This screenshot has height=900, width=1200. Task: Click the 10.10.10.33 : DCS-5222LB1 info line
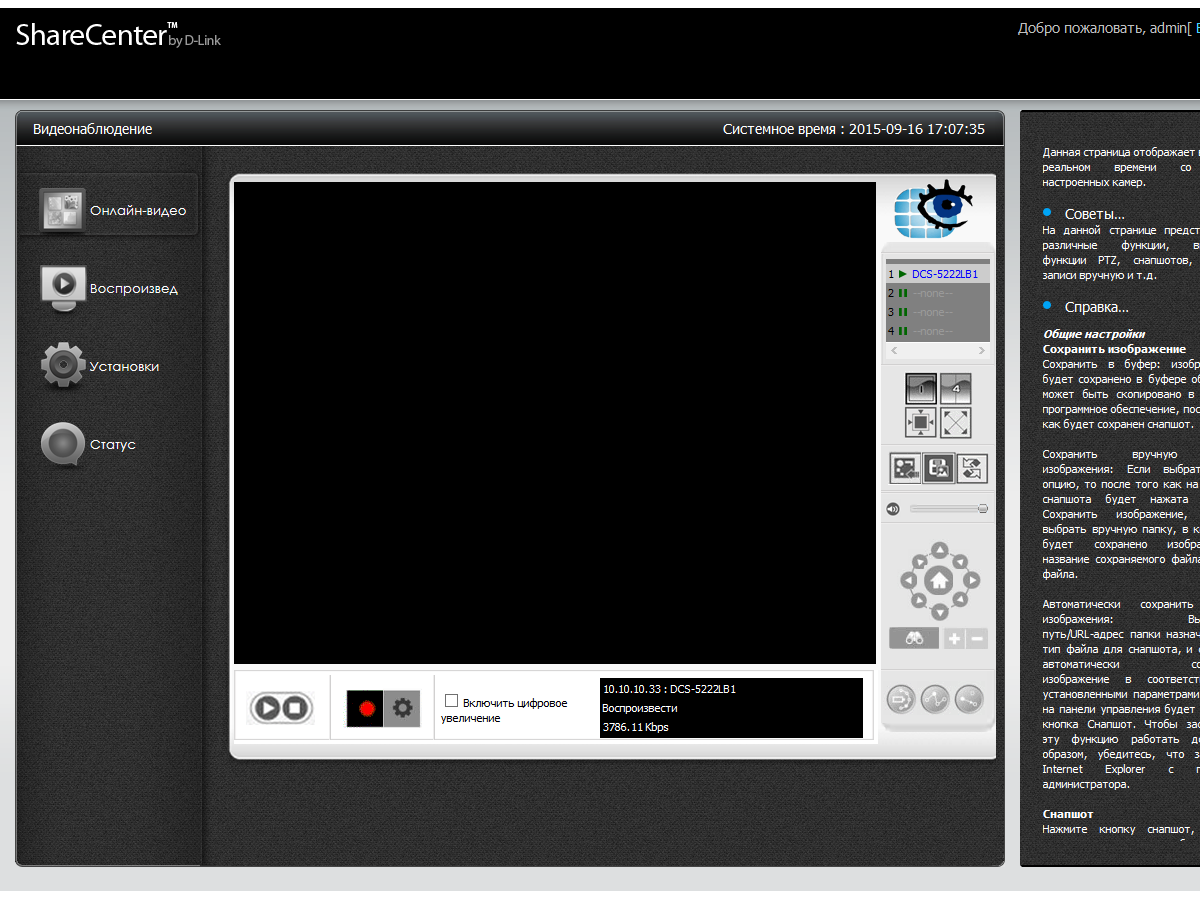669,689
